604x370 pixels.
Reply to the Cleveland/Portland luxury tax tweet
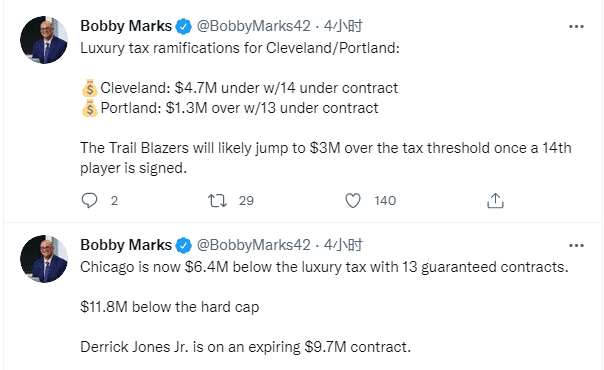(90, 201)
